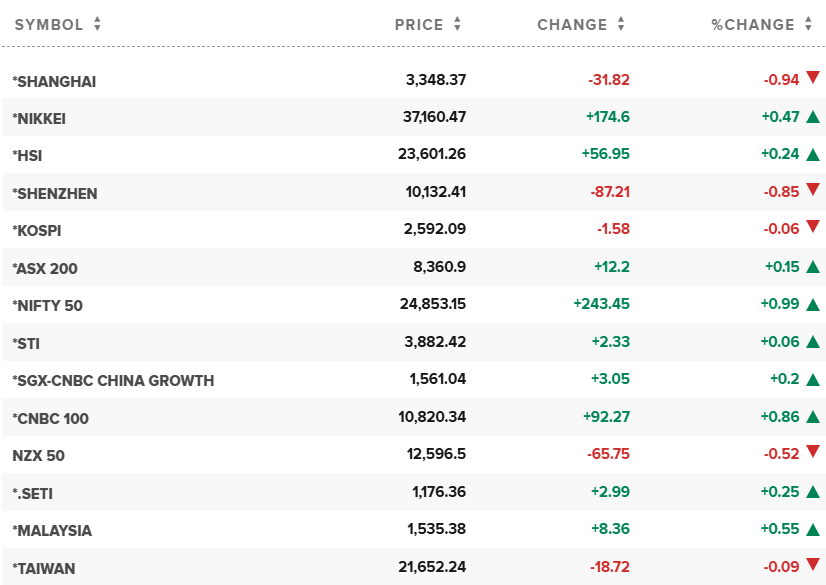Open the *HSI index link
The height and width of the screenshot is (585, 826).
(x=27, y=156)
